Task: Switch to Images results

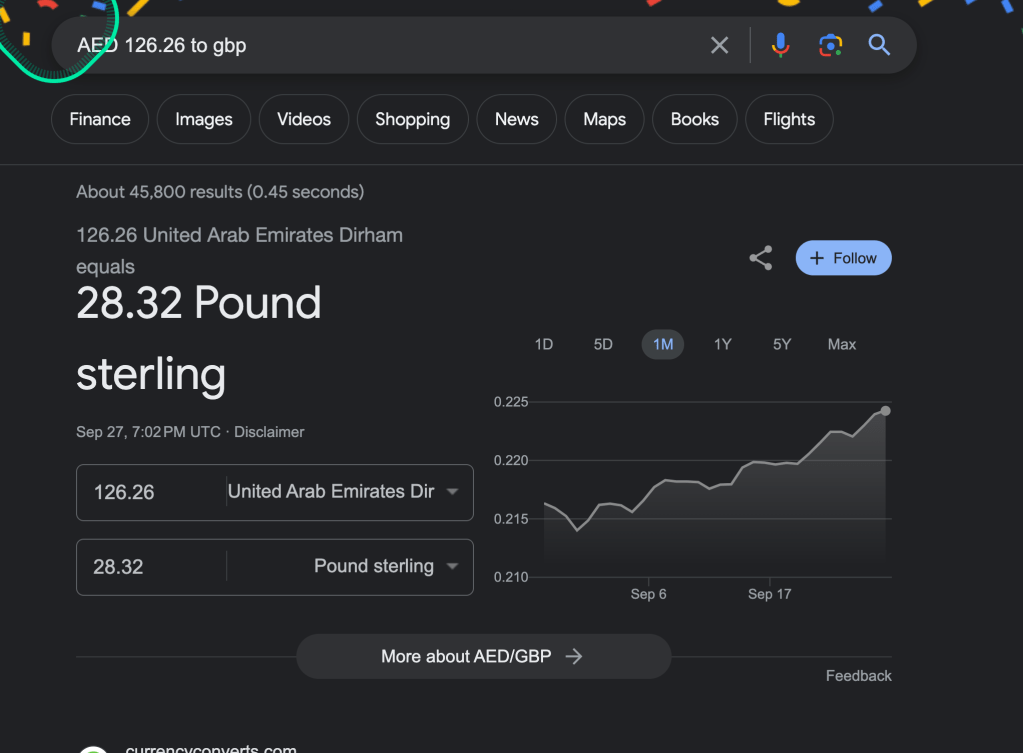Action: tap(204, 119)
